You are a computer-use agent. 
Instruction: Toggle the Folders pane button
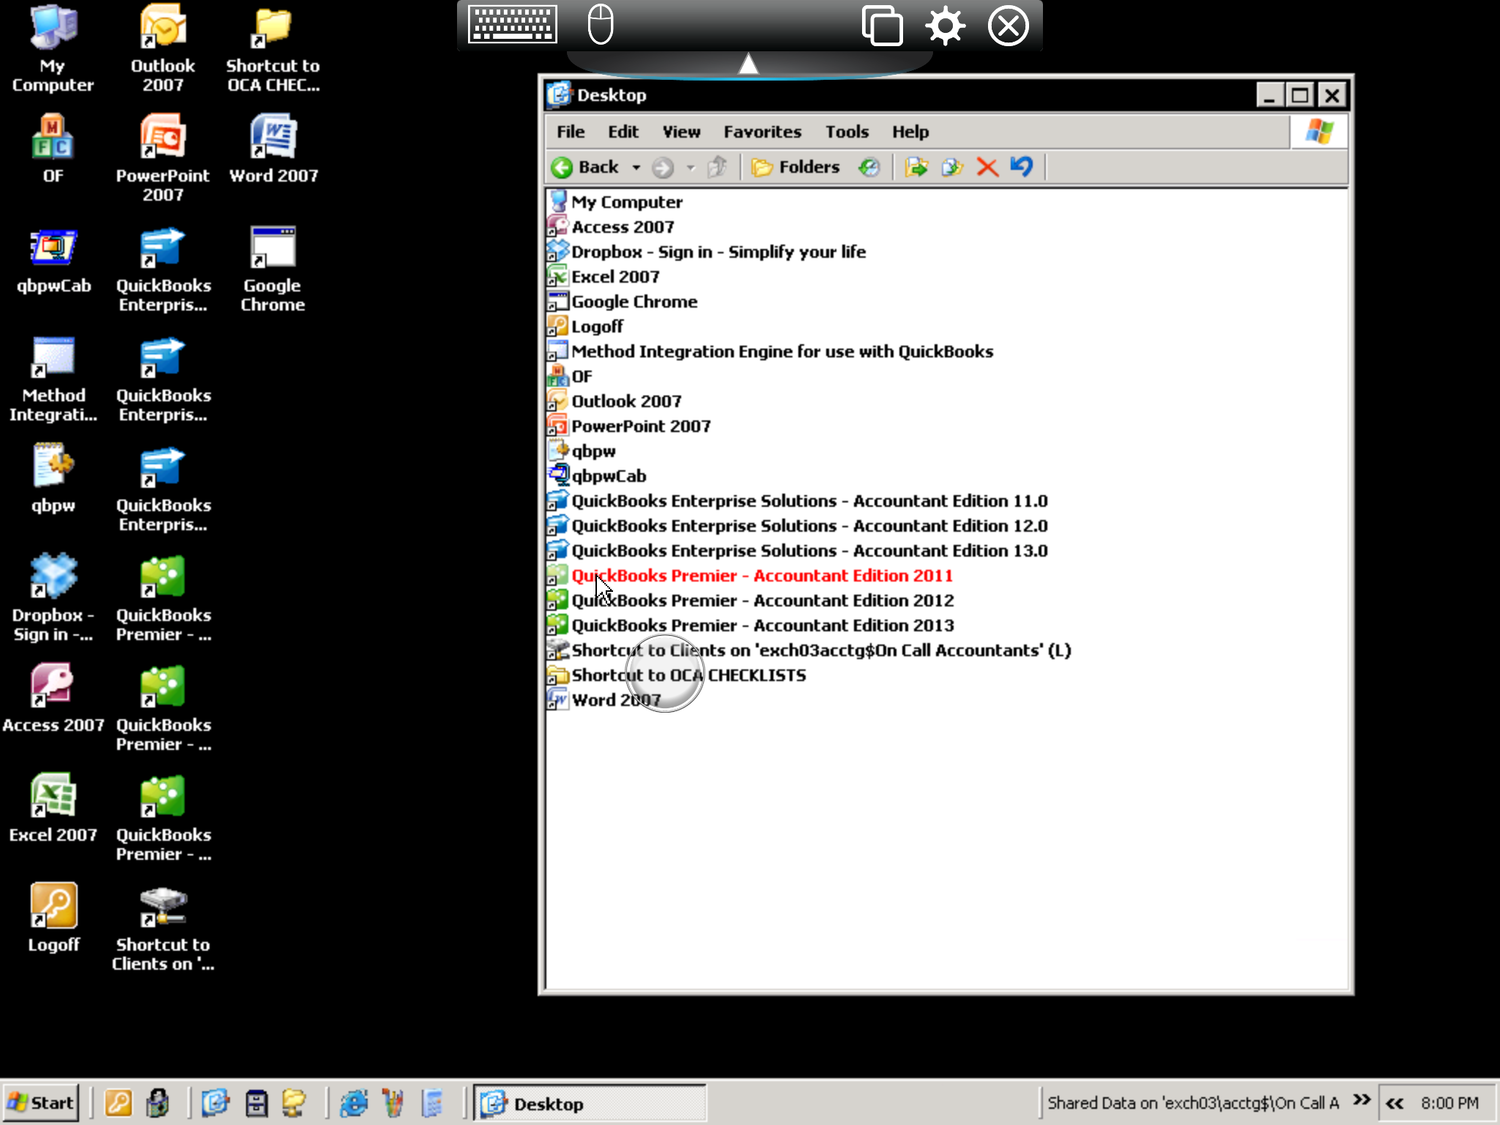[x=796, y=167]
